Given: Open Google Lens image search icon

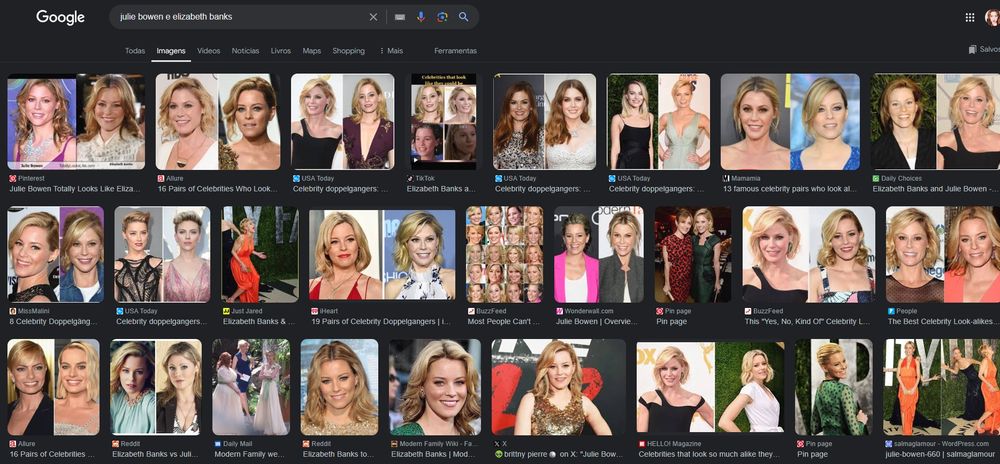Looking at the screenshot, I should 442,17.
